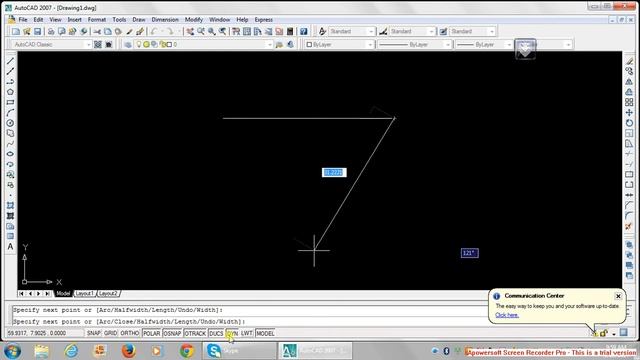
Task: Open the Draw menu
Action: [x=139, y=20]
